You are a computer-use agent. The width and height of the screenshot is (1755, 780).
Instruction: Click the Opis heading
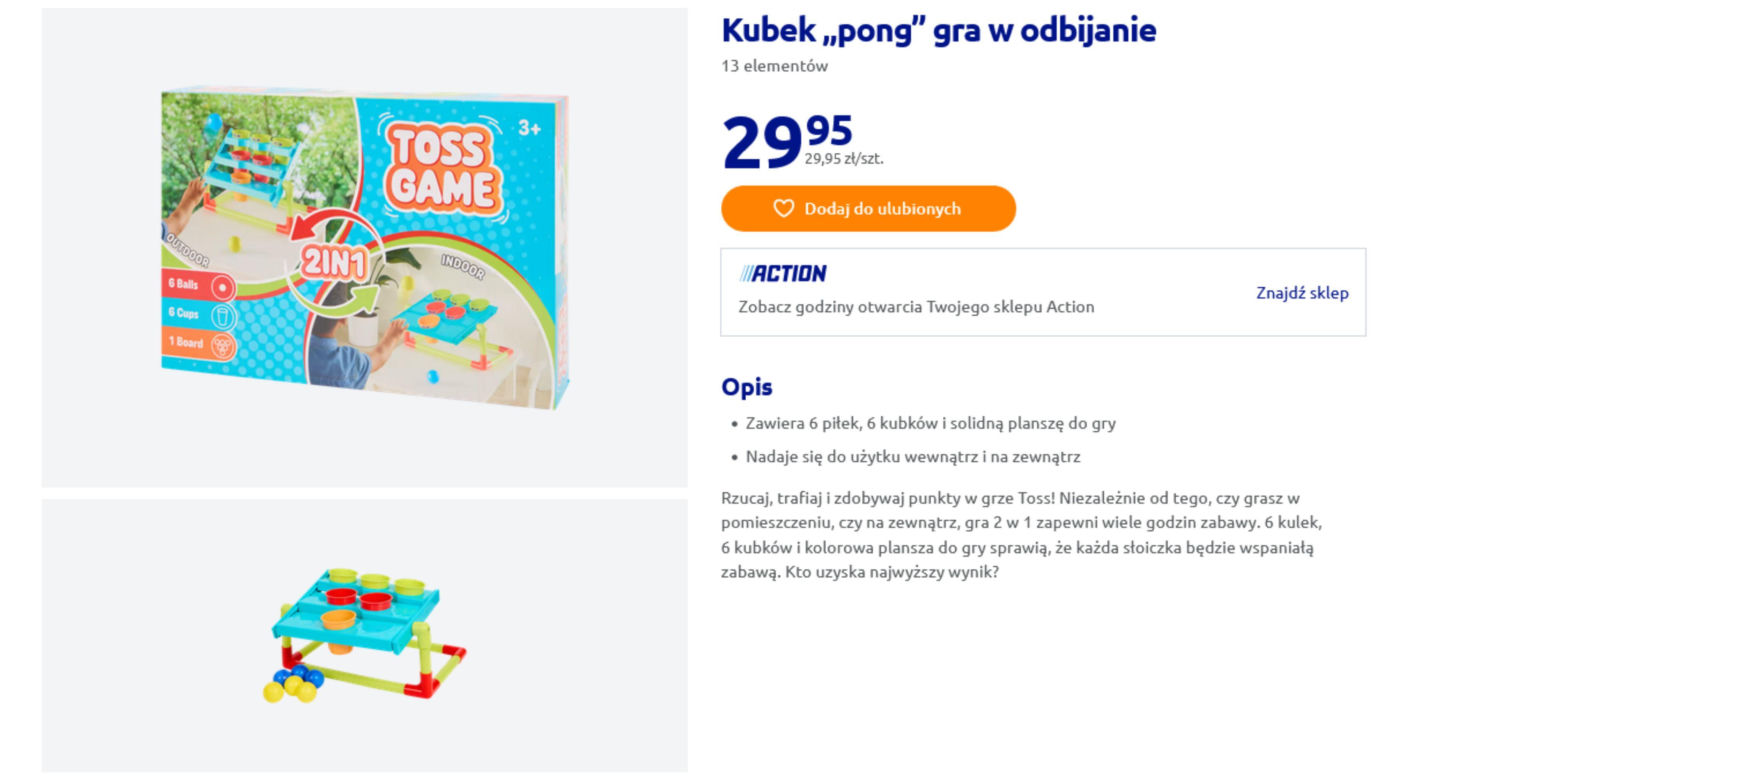747,387
